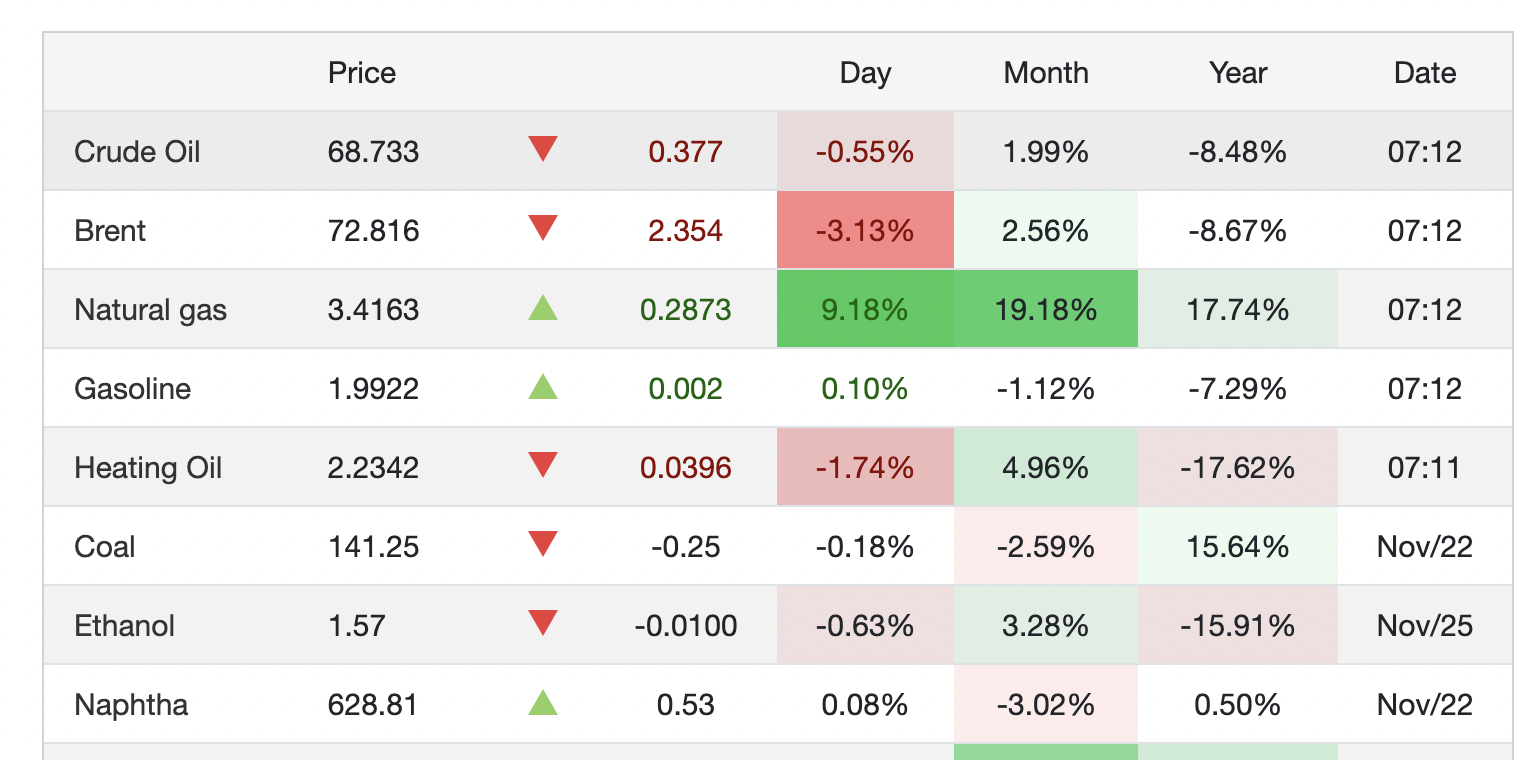
Task: Click the Coal day change -0.18%
Action: pos(865,547)
